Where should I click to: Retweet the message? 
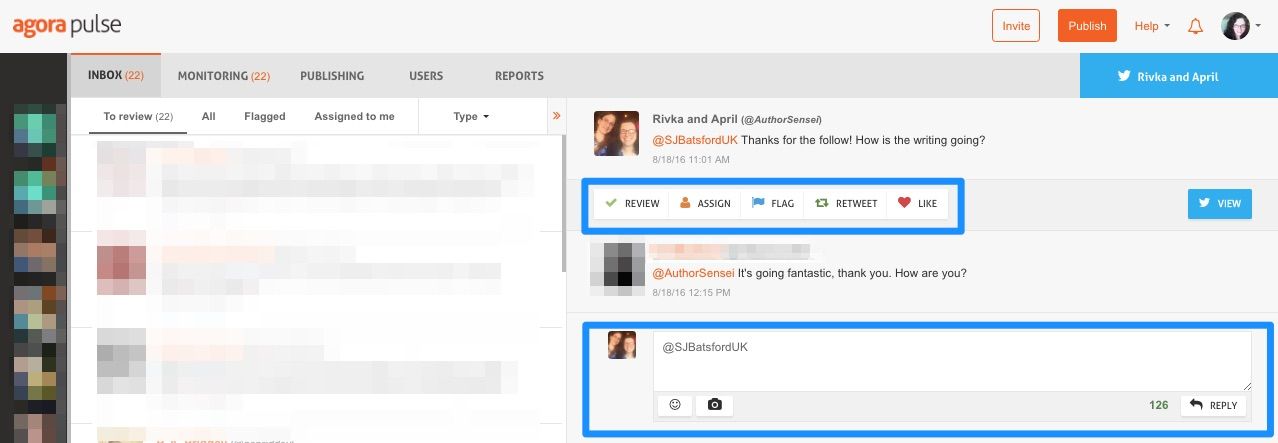pos(846,203)
